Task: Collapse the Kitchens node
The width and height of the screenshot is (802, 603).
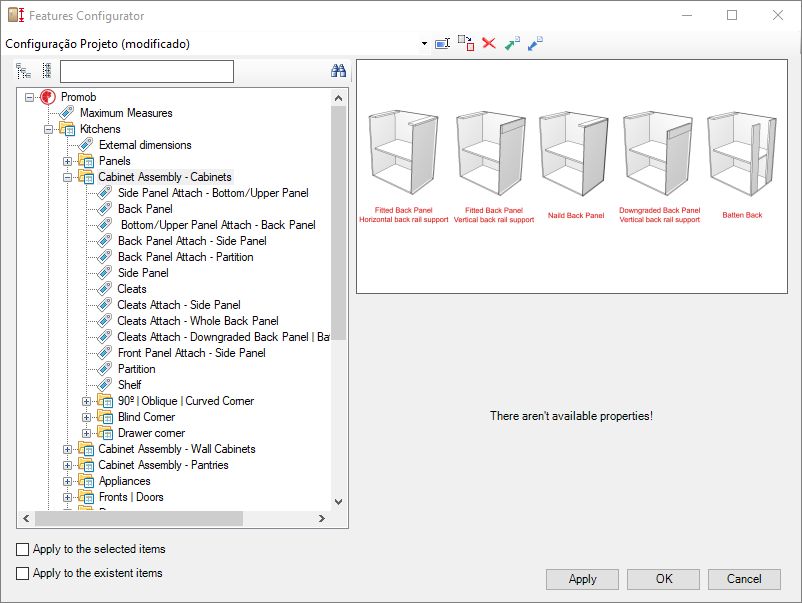Action: pos(49,129)
